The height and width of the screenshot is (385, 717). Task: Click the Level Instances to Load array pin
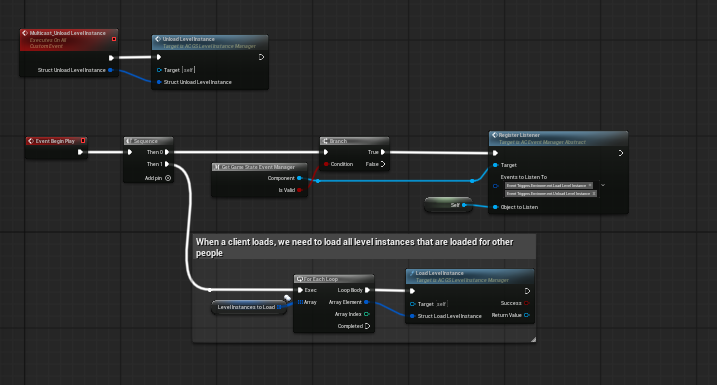[x=279, y=307]
